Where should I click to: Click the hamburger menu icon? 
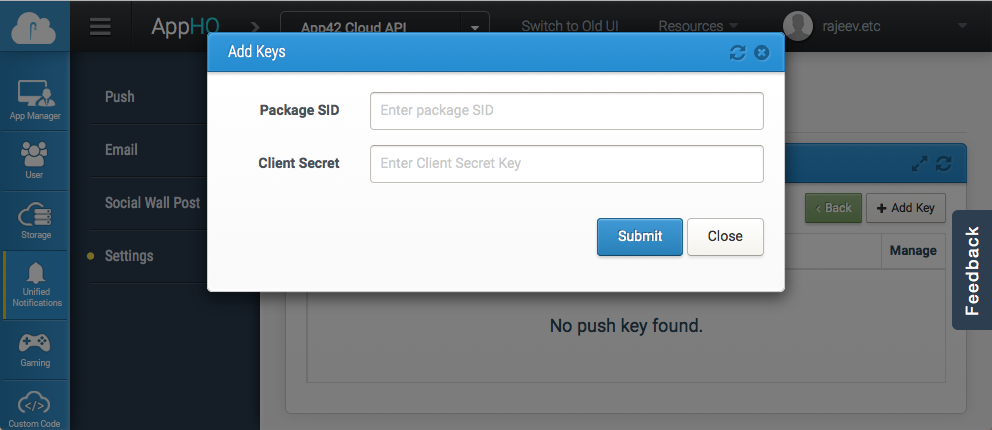point(100,27)
